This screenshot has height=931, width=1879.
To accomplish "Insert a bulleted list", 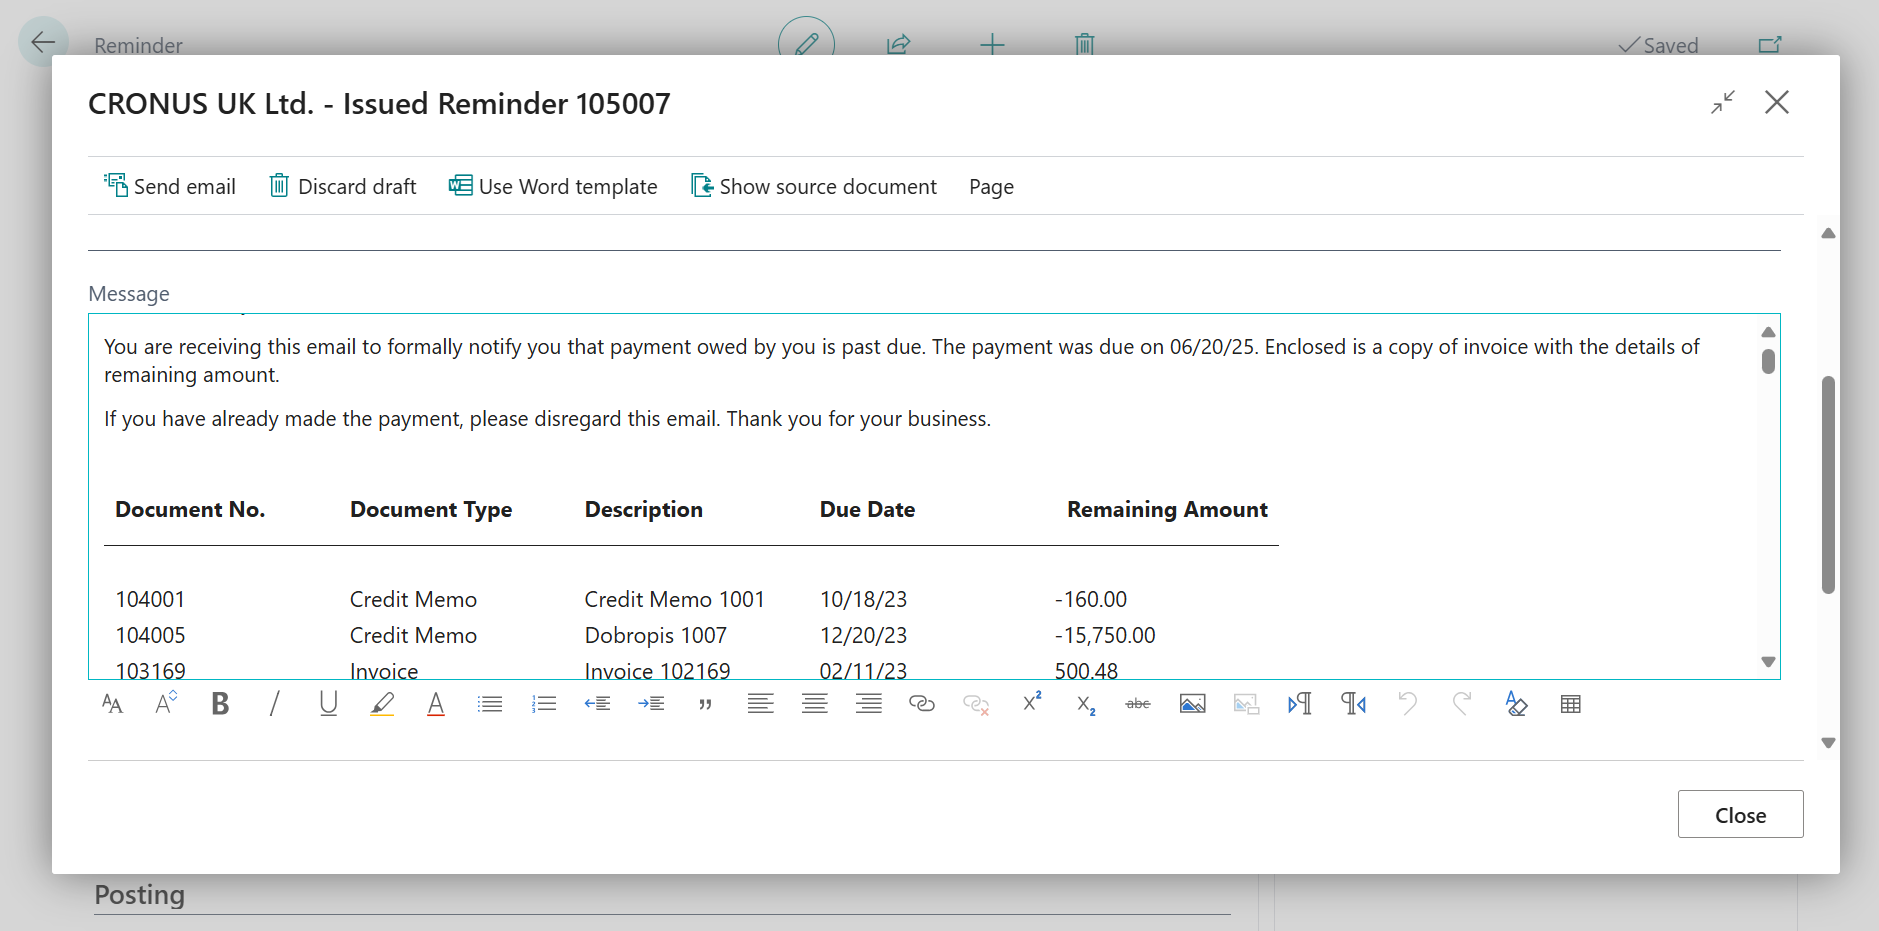I will (490, 704).
